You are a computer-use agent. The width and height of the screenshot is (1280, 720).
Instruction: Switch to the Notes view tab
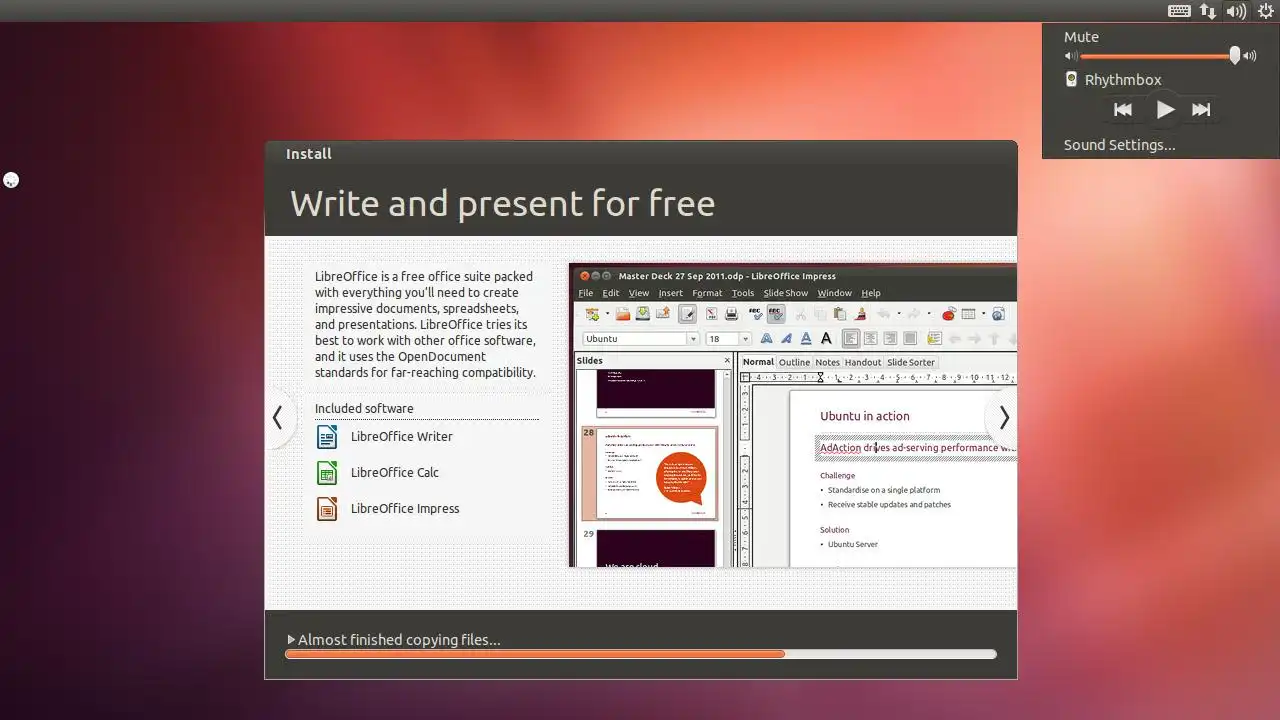click(827, 362)
